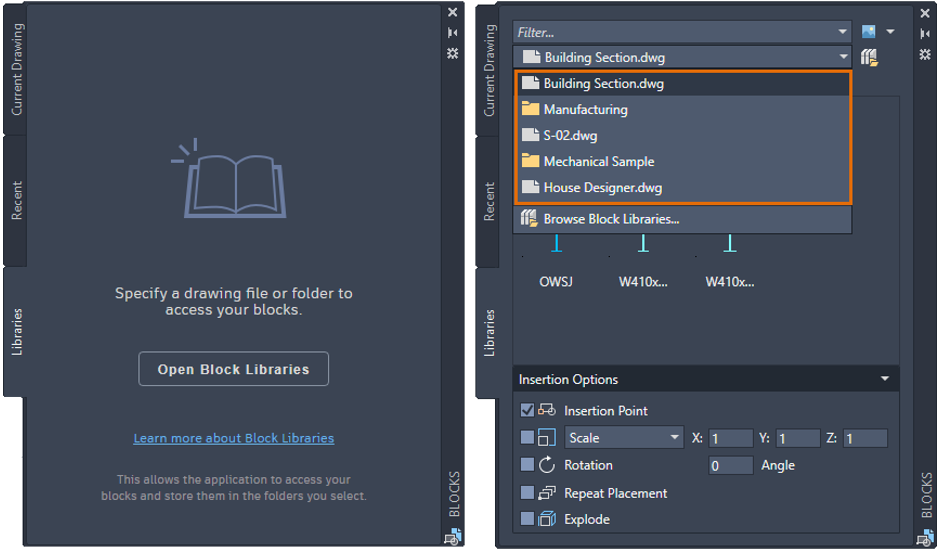Click the thumbnail display options icon

pos(868,32)
